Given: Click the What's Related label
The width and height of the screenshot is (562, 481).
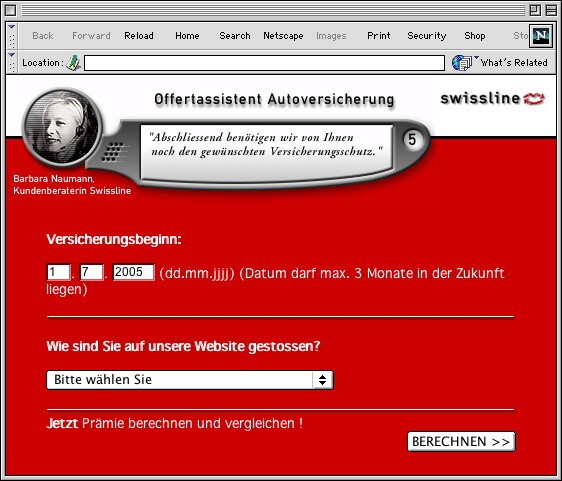Looking at the screenshot, I should [514, 63].
